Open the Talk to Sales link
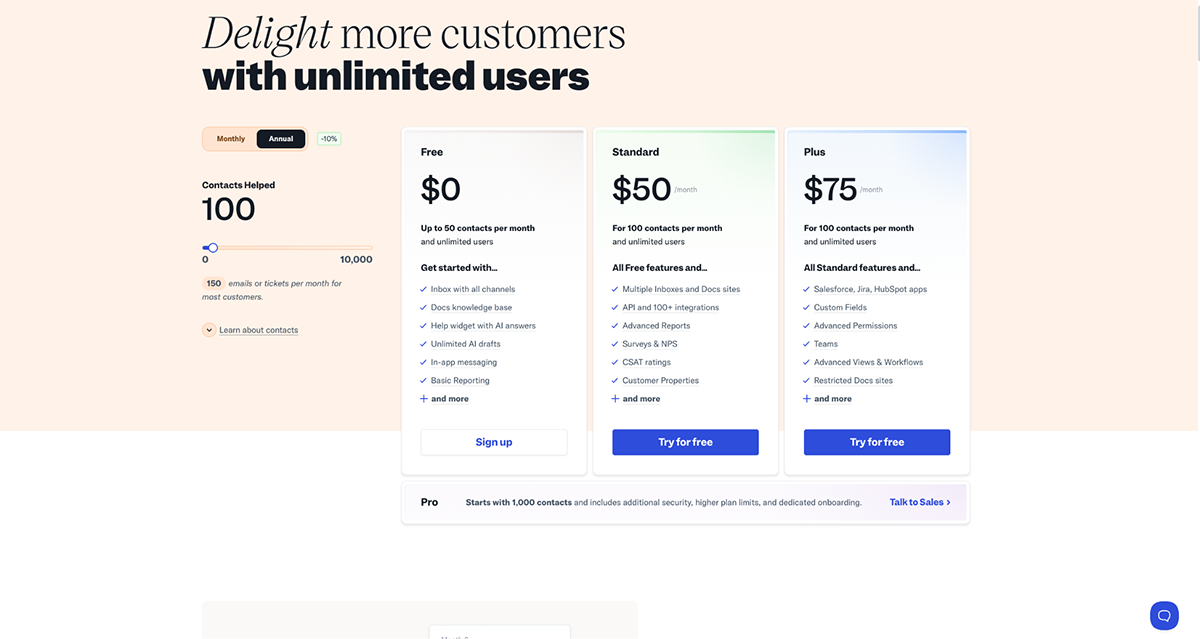Viewport: 1200px width, 639px height. click(918, 502)
